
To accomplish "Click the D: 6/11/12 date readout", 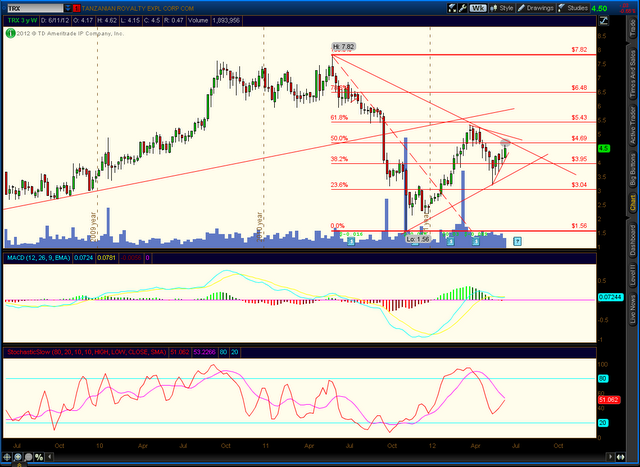I will [x=55, y=20].
